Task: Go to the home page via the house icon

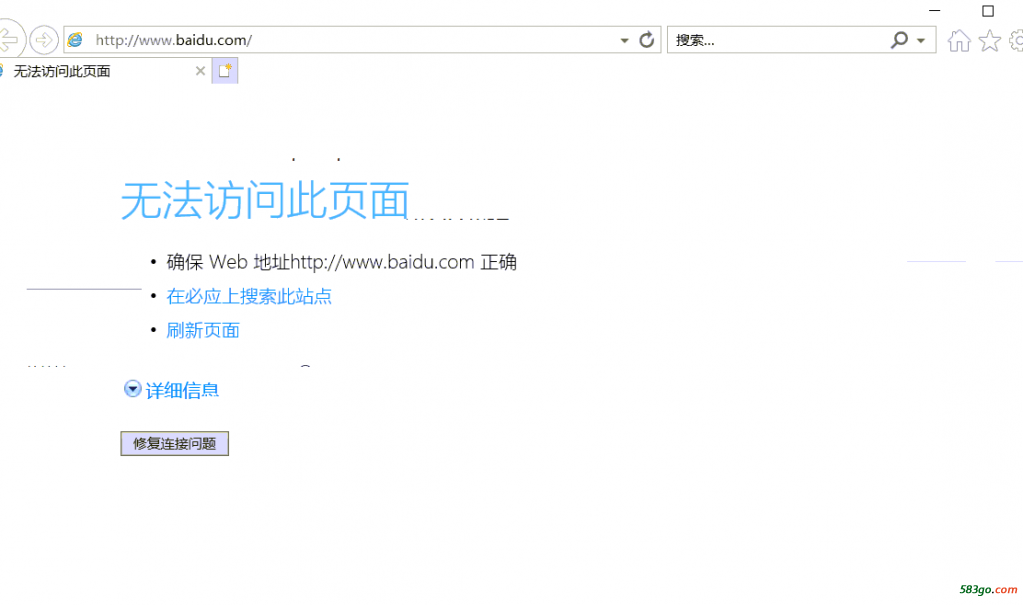Action: pos(959,40)
